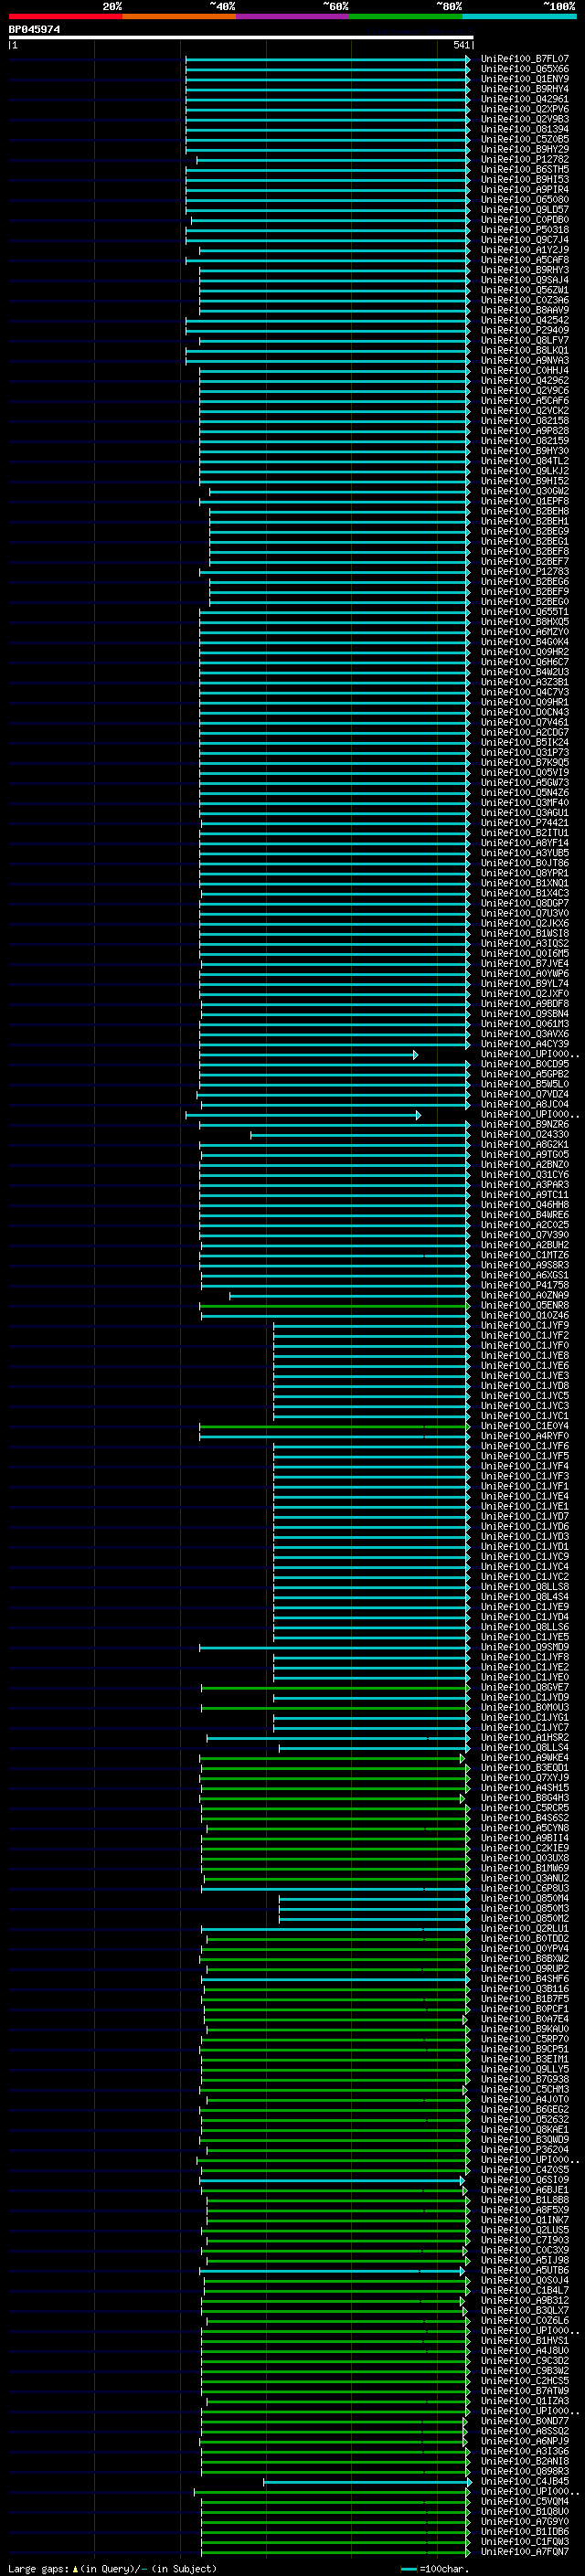
Task: Select the UniRef100_Q5ENR8 label
Action: click(x=524, y=1305)
